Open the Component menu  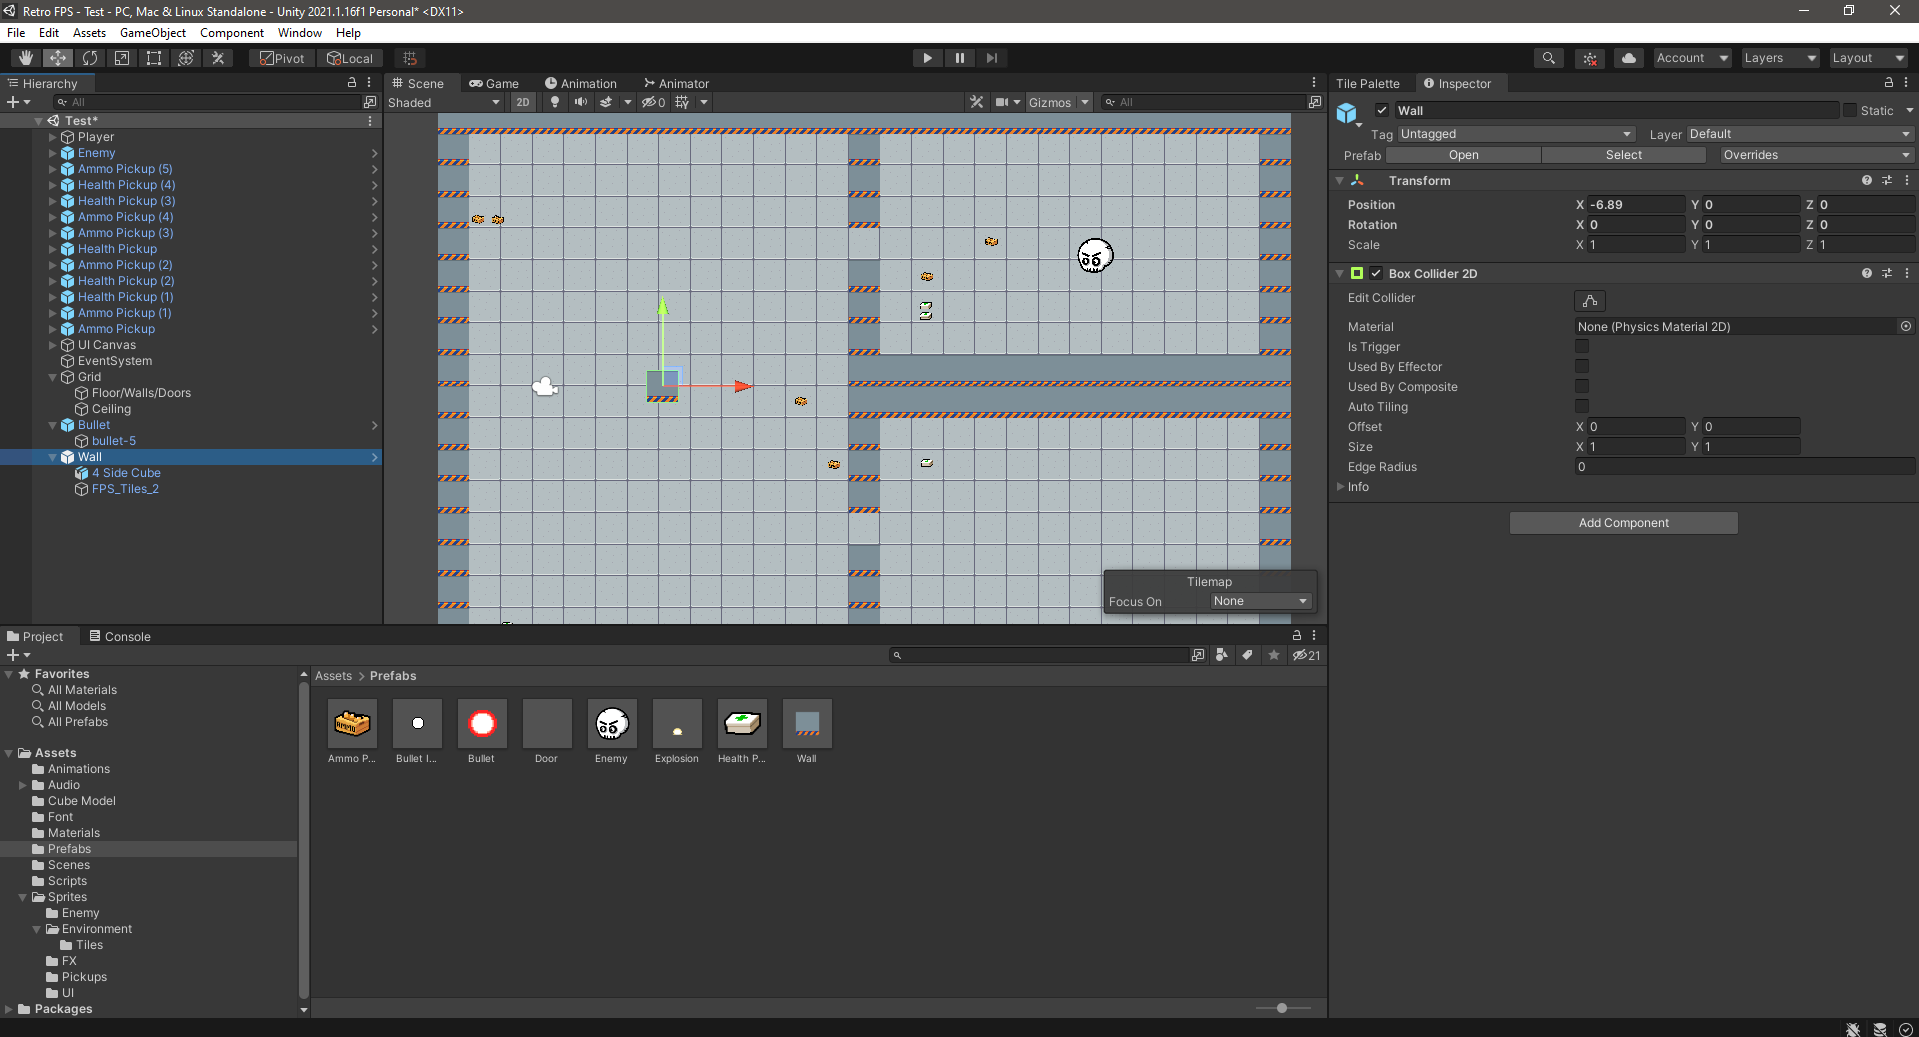[x=232, y=33]
